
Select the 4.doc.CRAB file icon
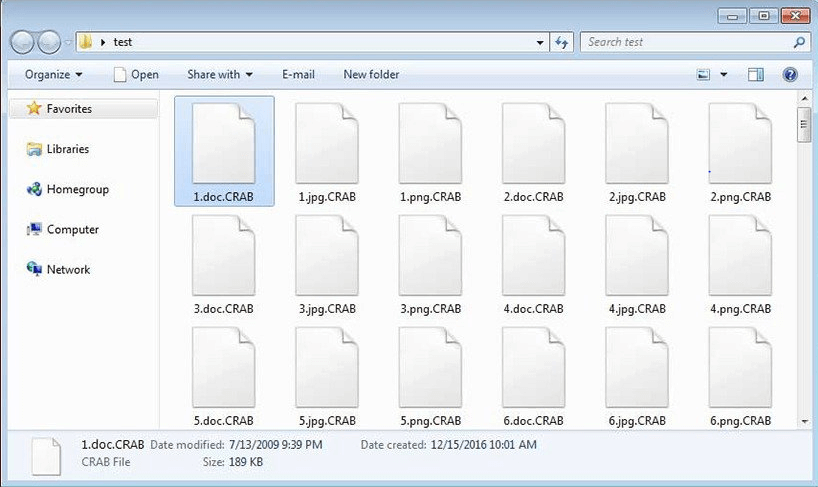coord(533,255)
